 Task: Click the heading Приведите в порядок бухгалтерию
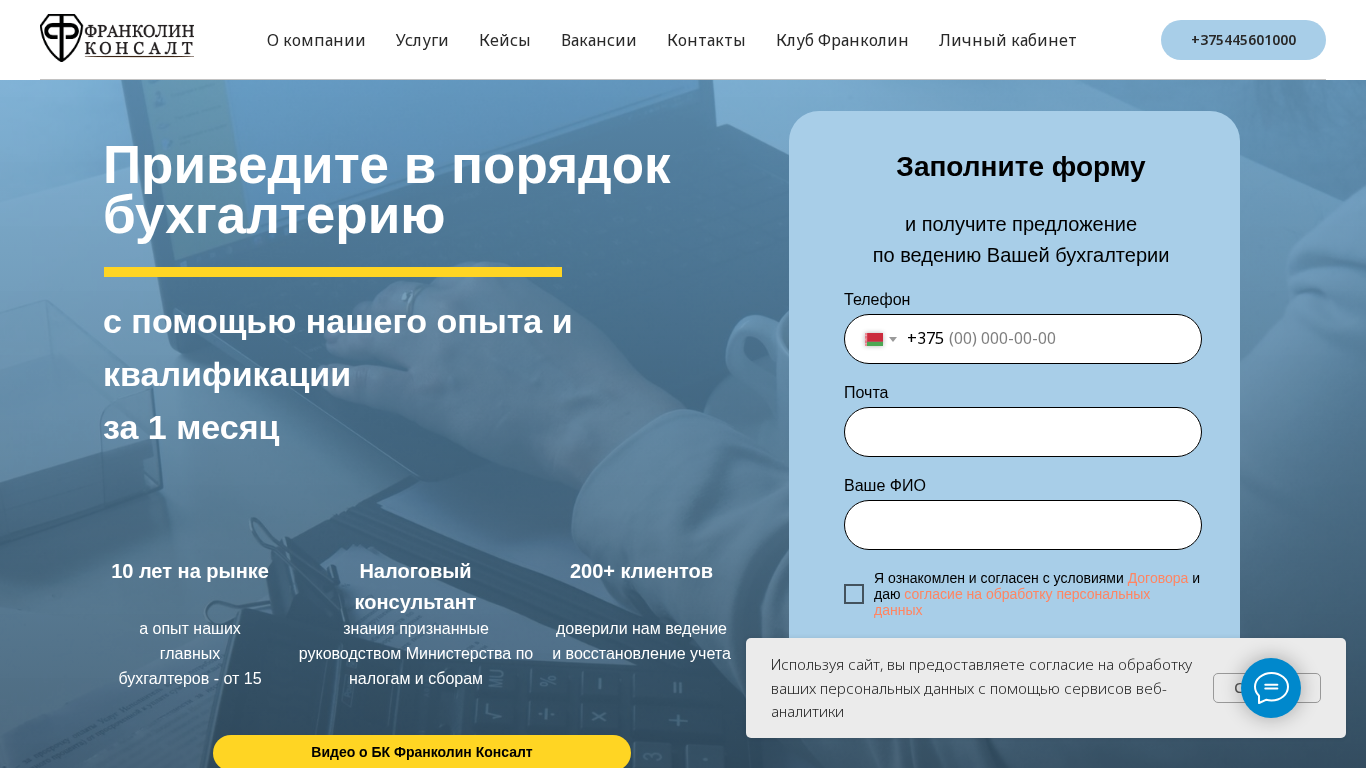coord(387,190)
